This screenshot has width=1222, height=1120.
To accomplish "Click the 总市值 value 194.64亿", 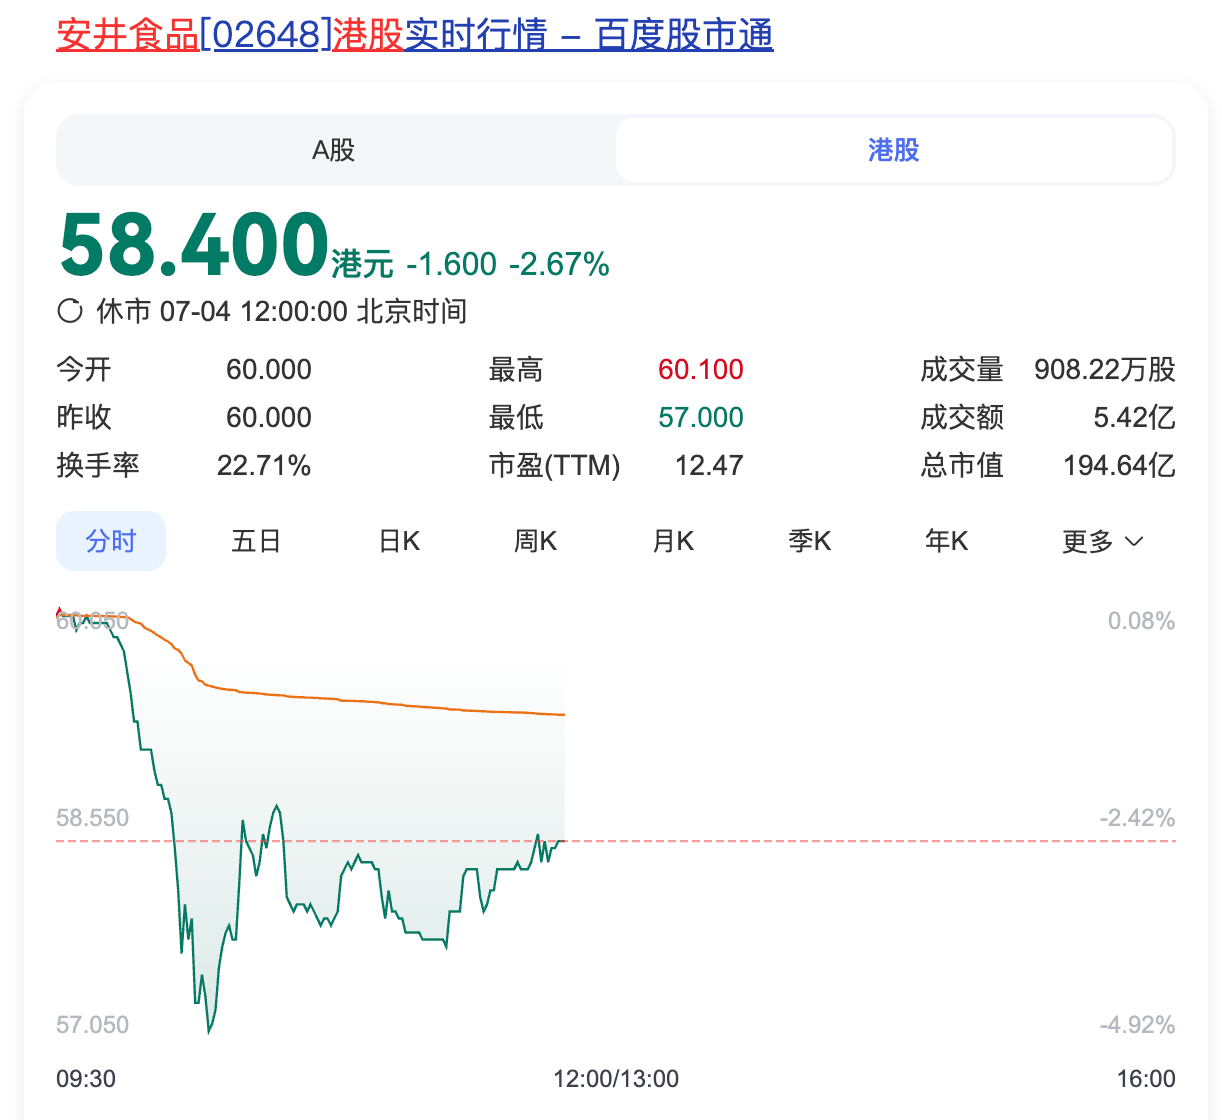I will (1119, 465).
